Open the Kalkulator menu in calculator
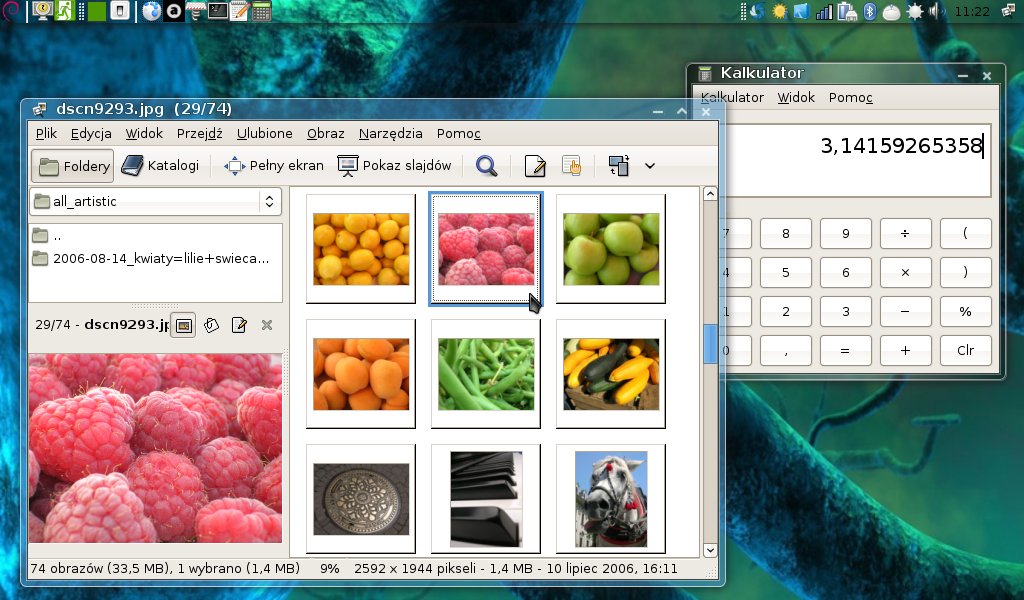1024x600 pixels. click(731, 98)
